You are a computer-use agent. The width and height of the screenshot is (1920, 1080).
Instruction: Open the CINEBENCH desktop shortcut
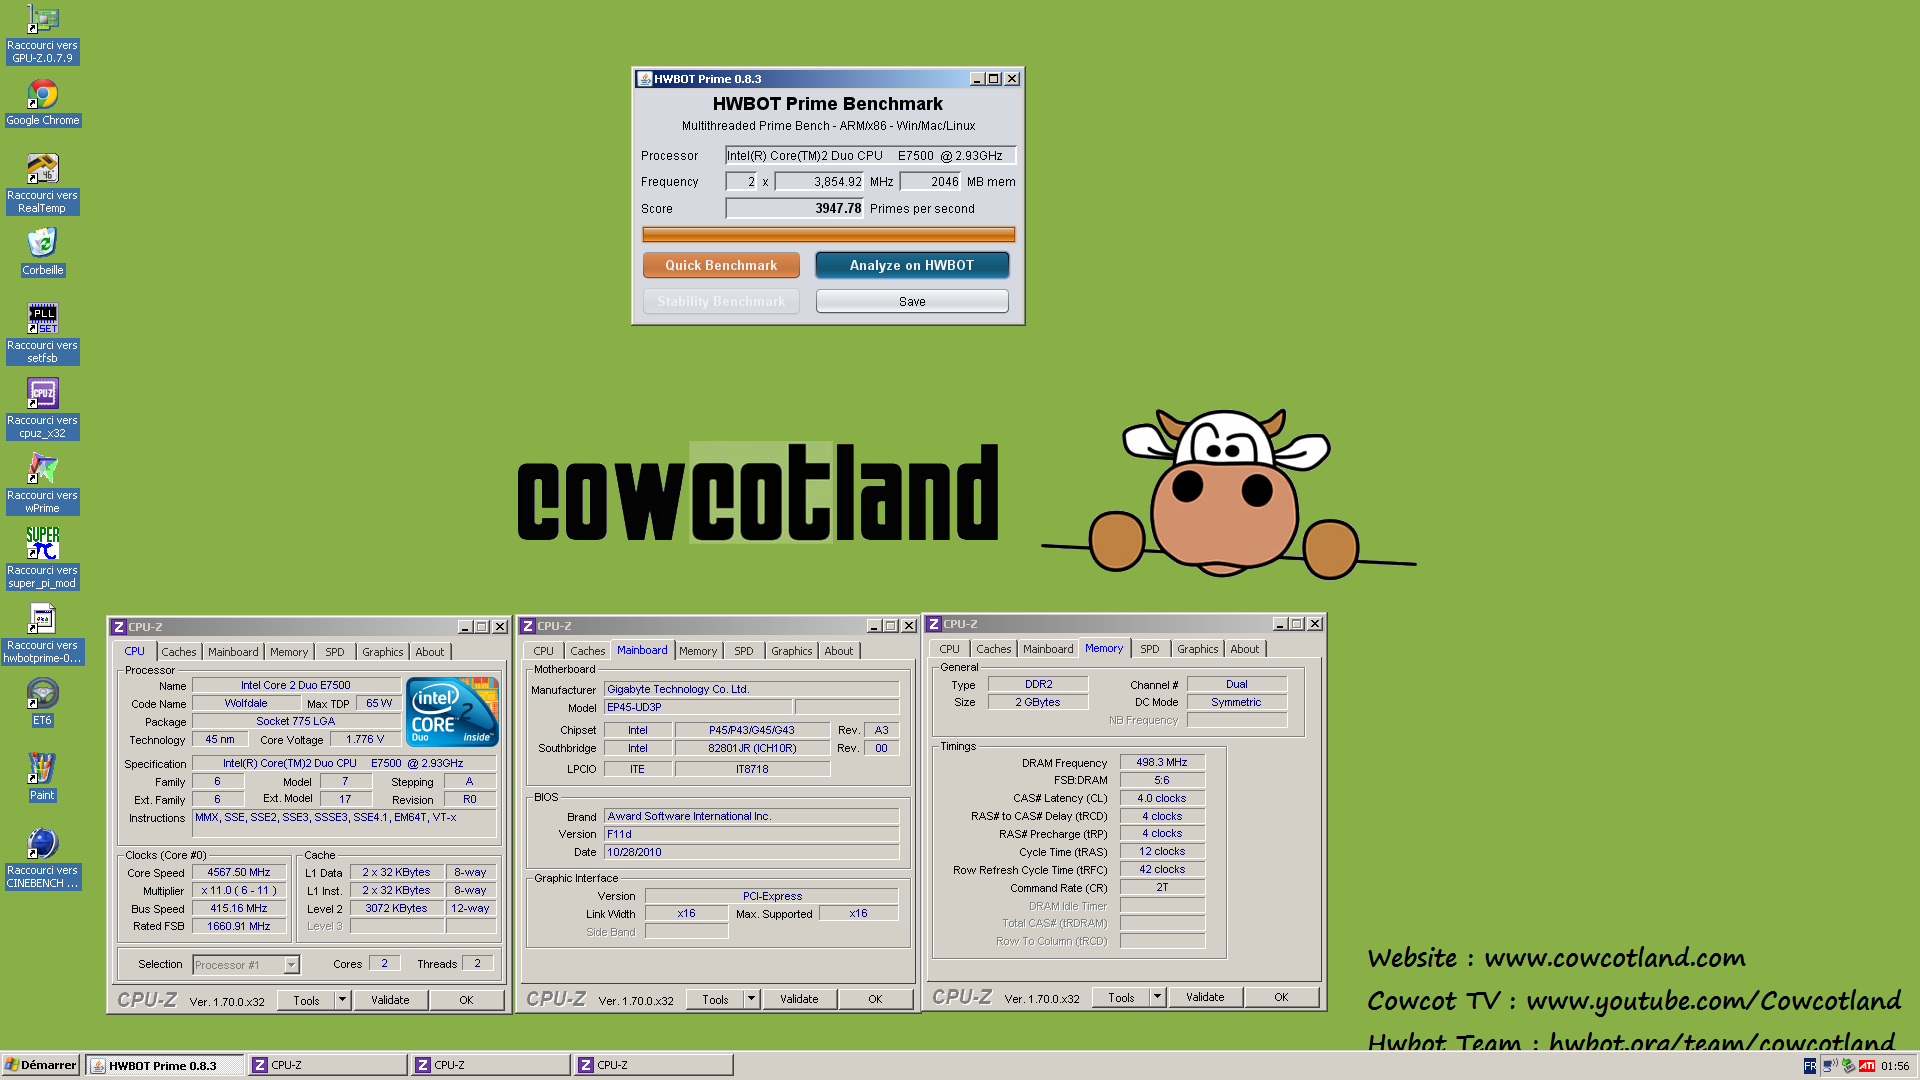click(x=42, y=859)
